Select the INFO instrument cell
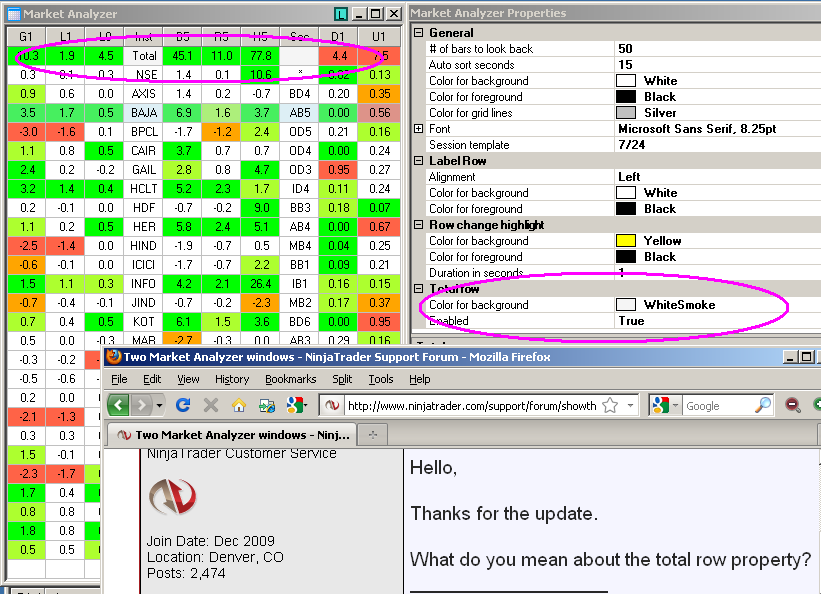The image size is (821, 594). coord(143,283)
